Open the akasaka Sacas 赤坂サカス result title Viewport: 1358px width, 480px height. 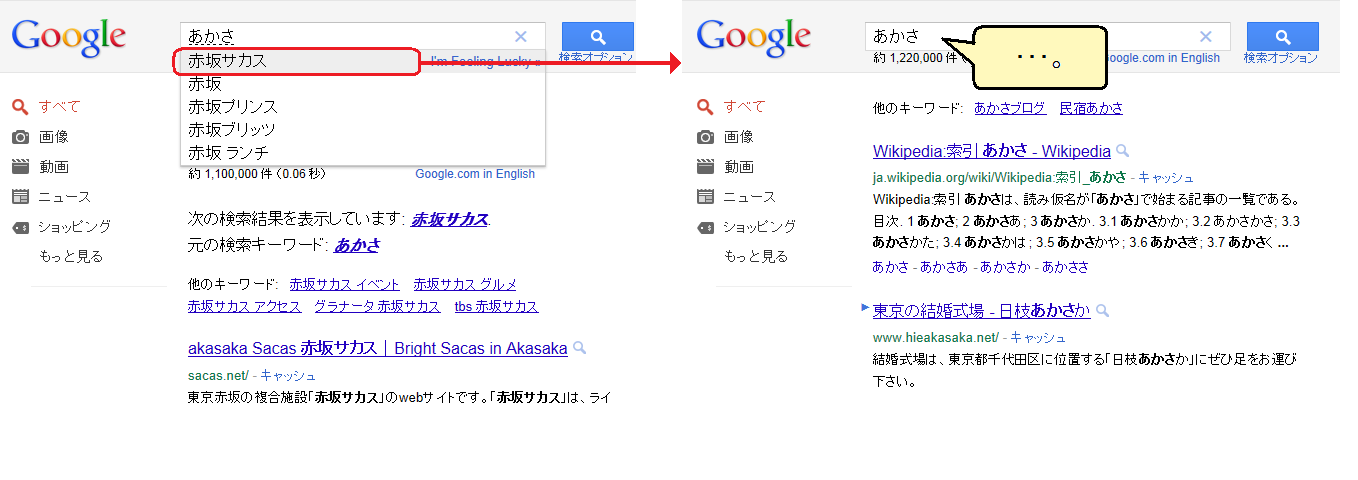[377, 348]
